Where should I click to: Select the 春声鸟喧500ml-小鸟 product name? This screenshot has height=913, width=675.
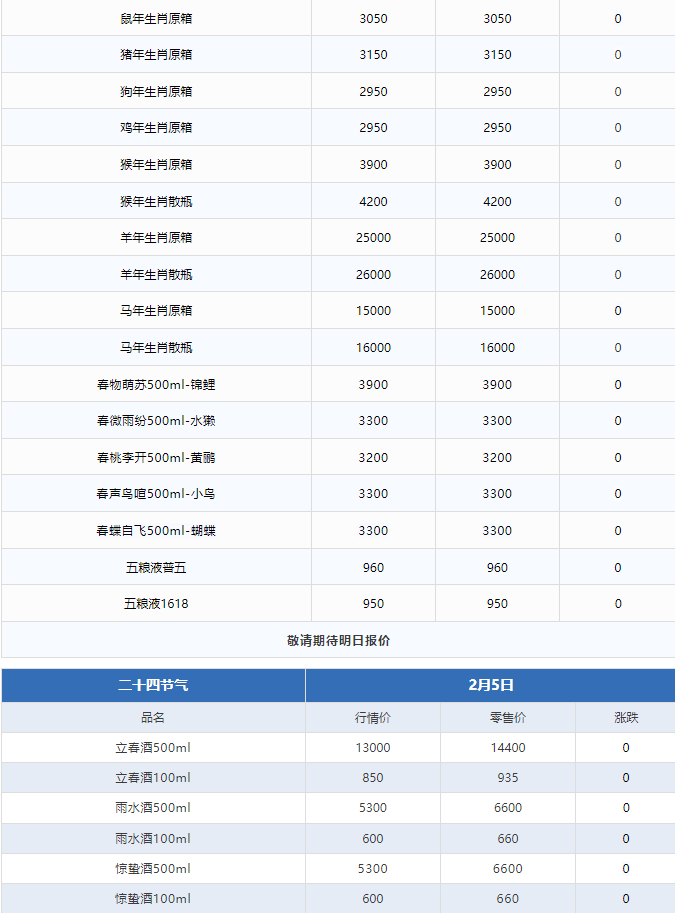tap(156, 494)
